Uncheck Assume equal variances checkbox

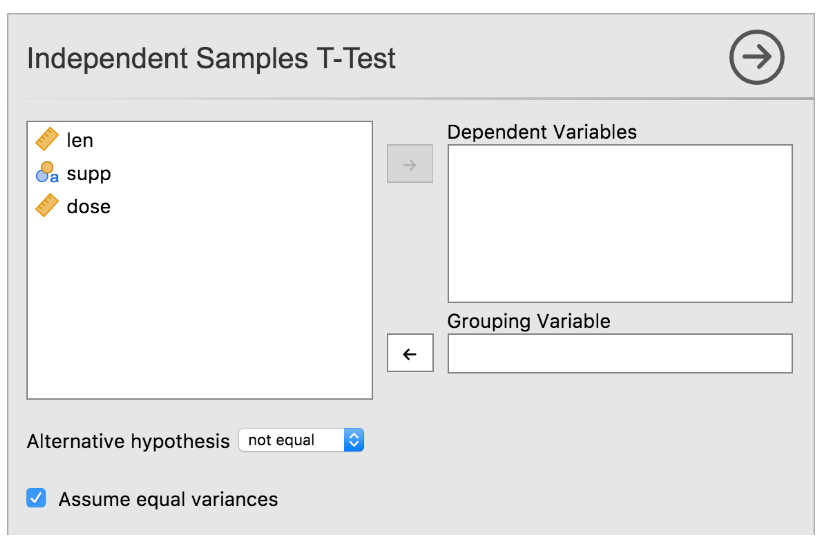pos(36,498)
